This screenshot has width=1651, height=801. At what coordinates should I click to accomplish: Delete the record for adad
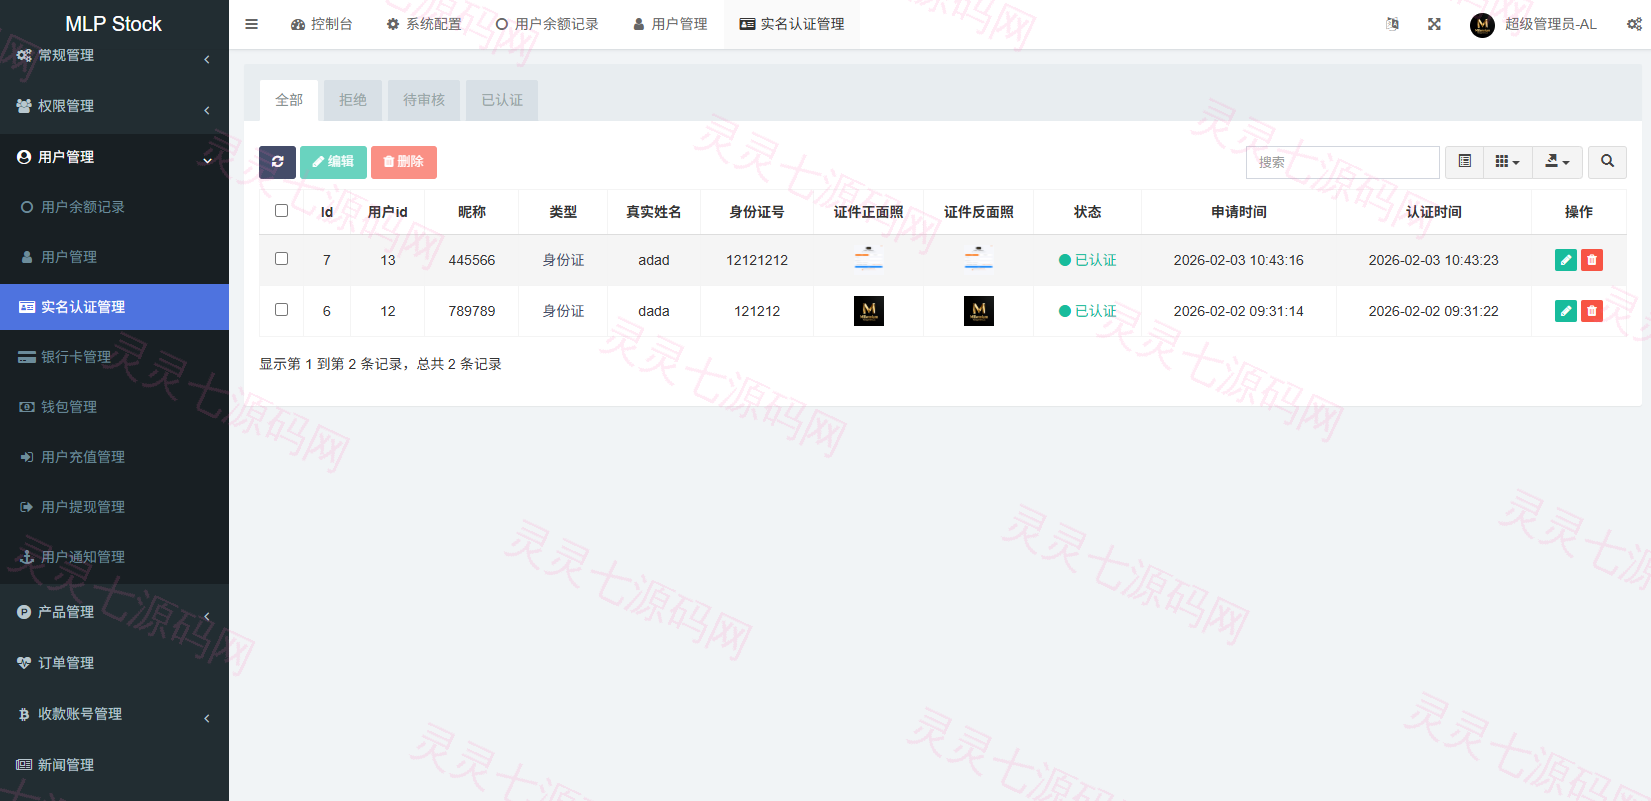[1592, 260]
